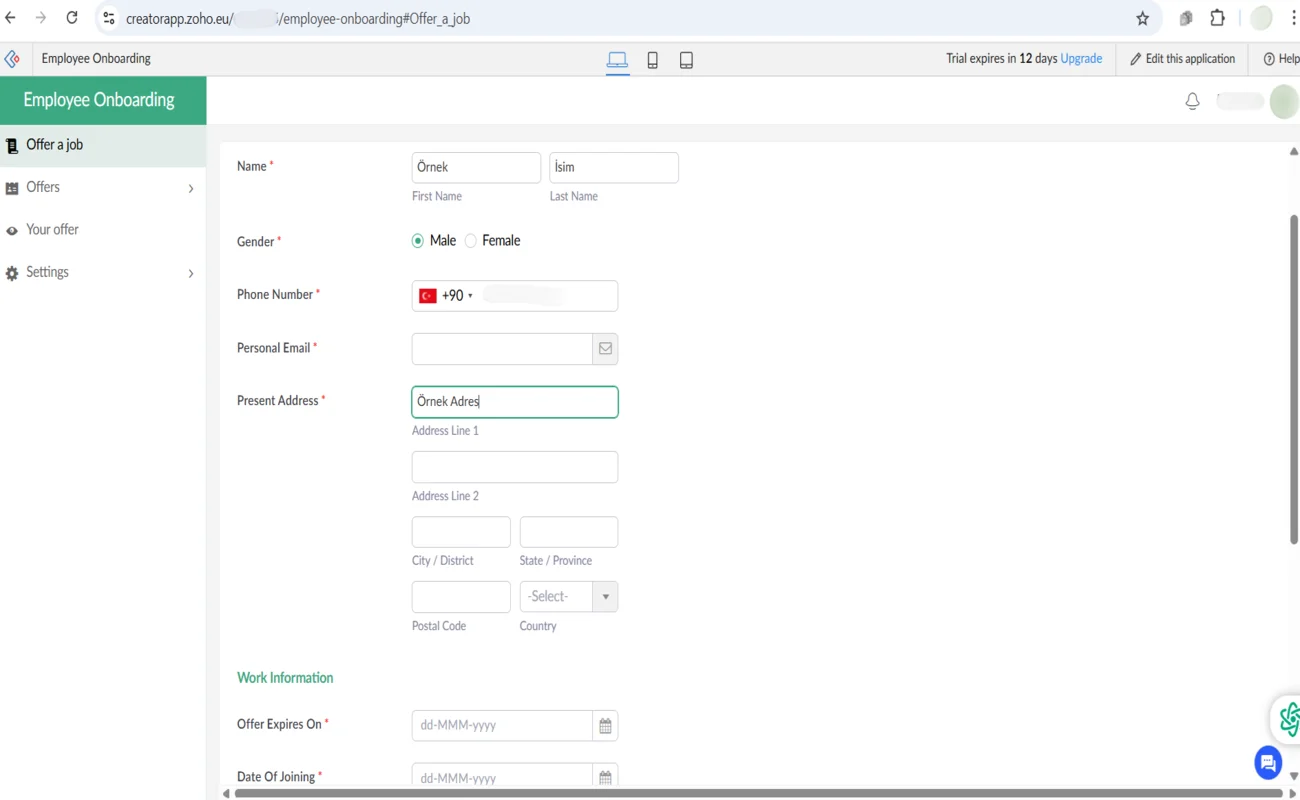Select the Male gender option
The width and height of the screenshot is (1300, 800).
pos(418,241)
